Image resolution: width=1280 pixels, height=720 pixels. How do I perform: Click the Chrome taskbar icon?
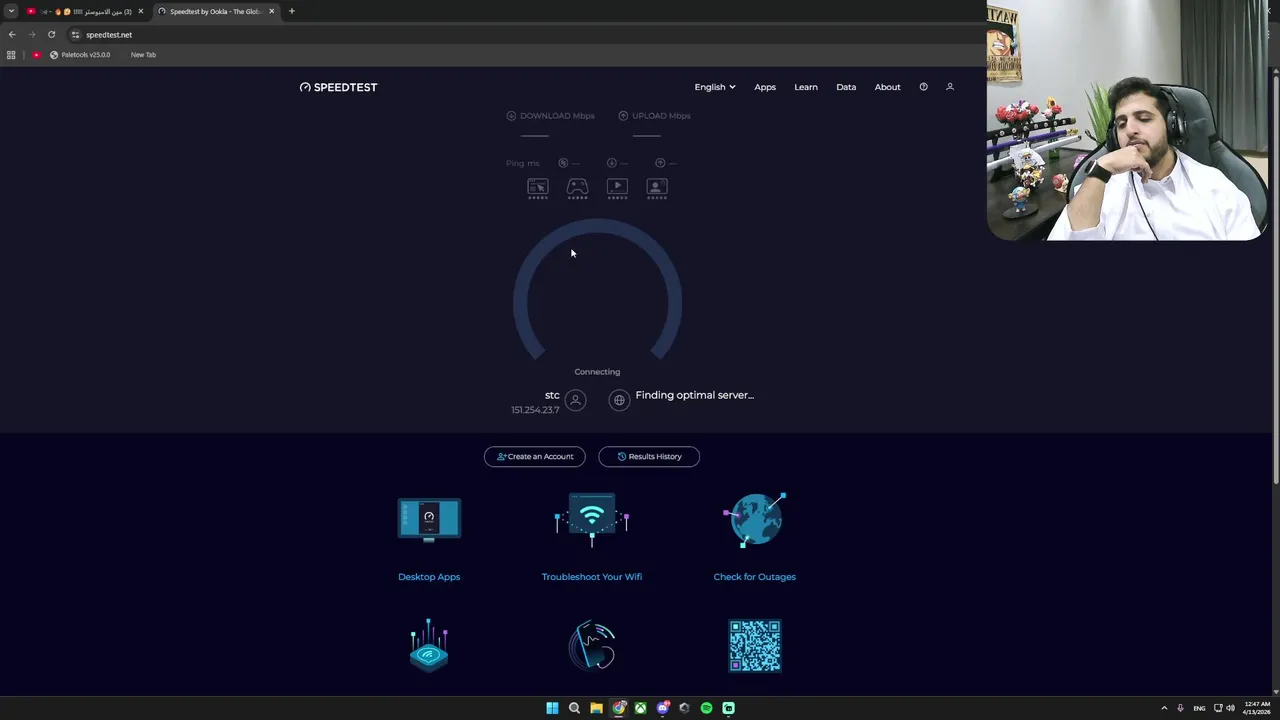click(x=619, y=708)
